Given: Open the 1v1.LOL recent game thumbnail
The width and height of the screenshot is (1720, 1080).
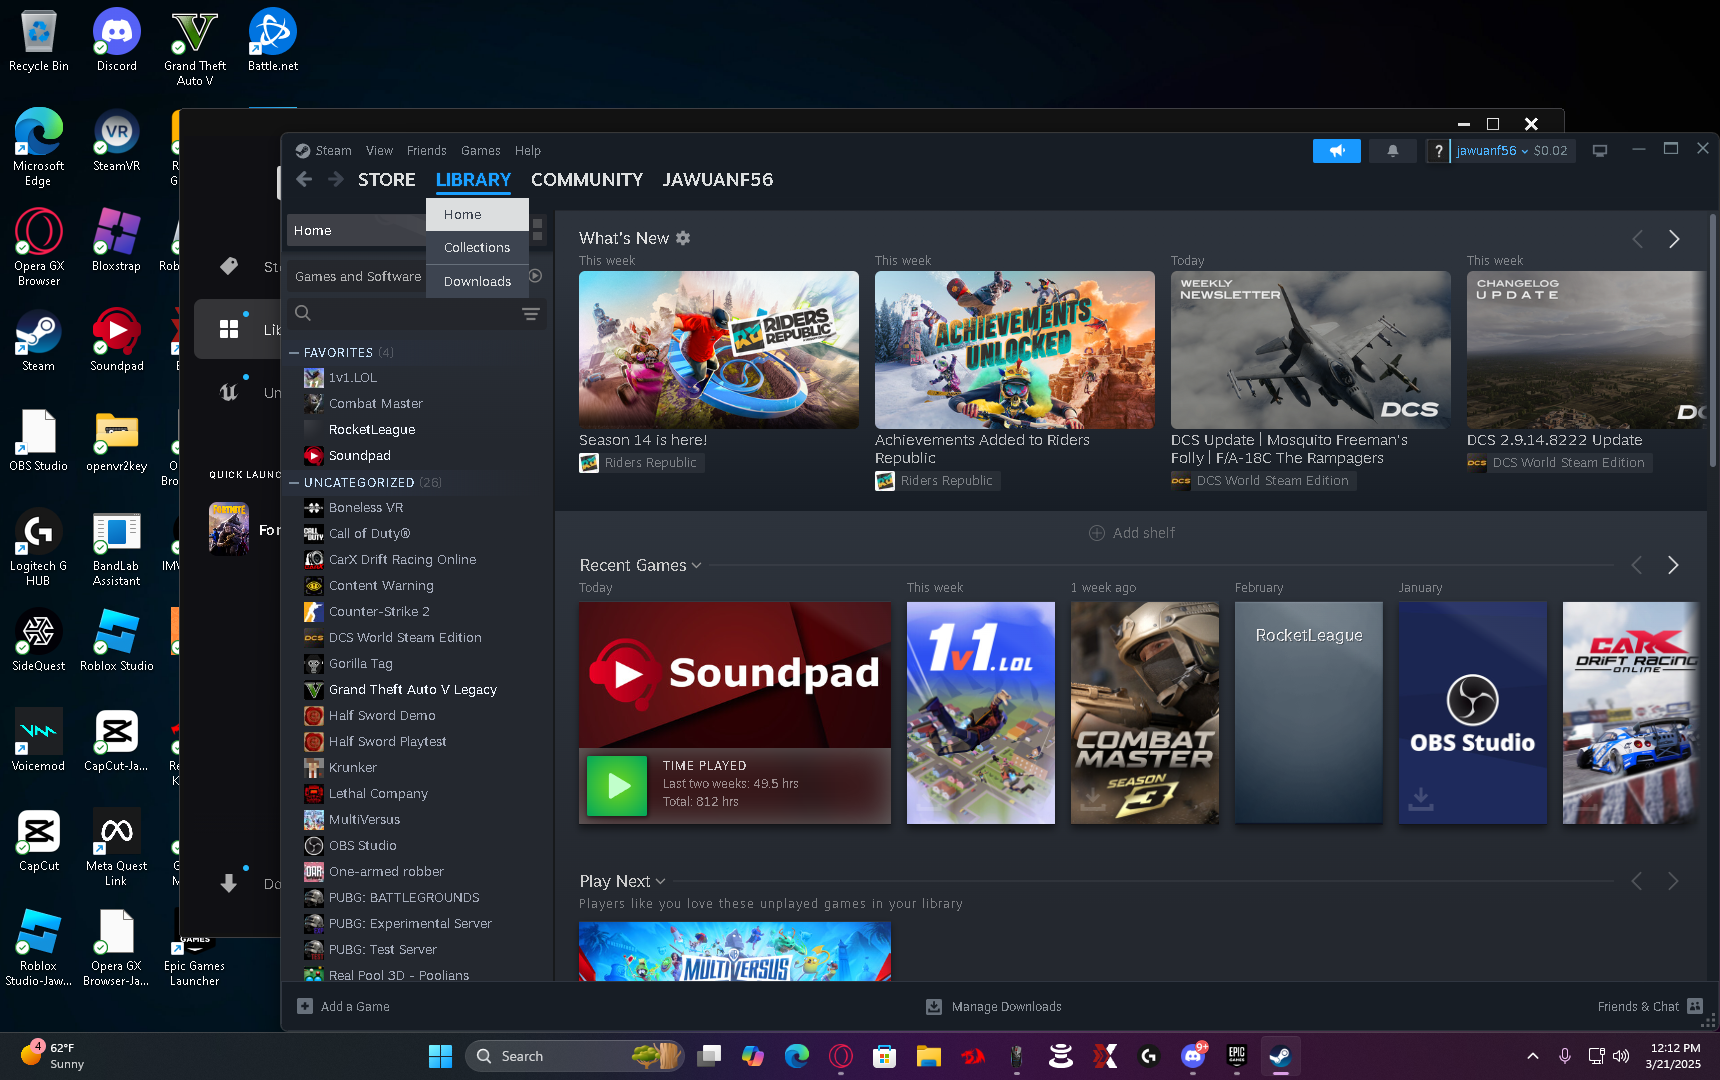Looking at the screenshot, I should (x=980, y=713).
